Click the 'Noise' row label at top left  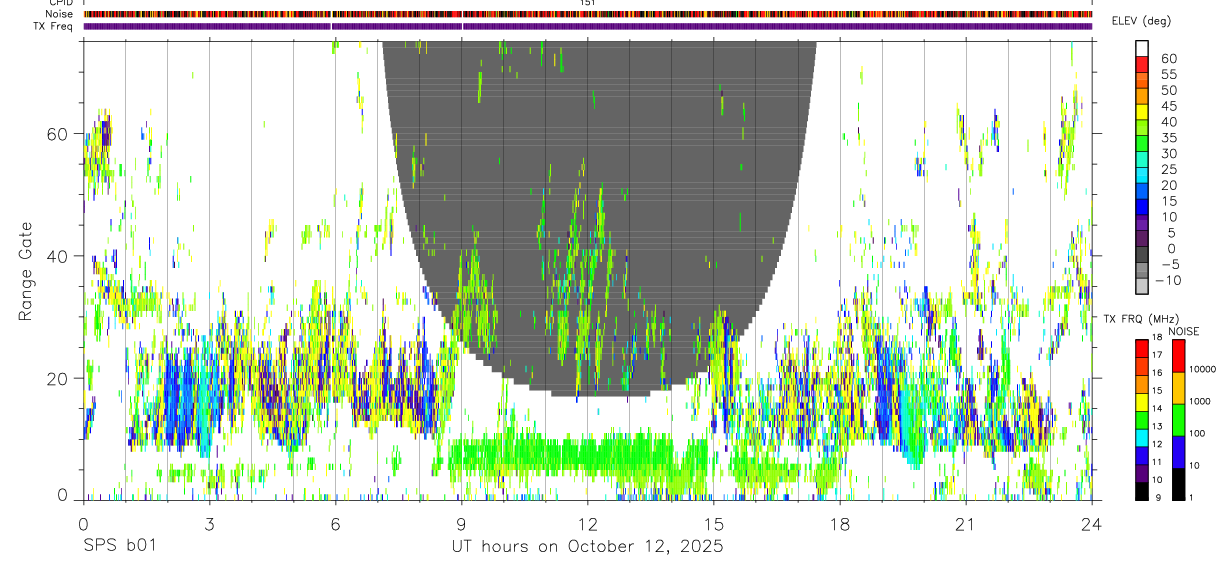60,14
